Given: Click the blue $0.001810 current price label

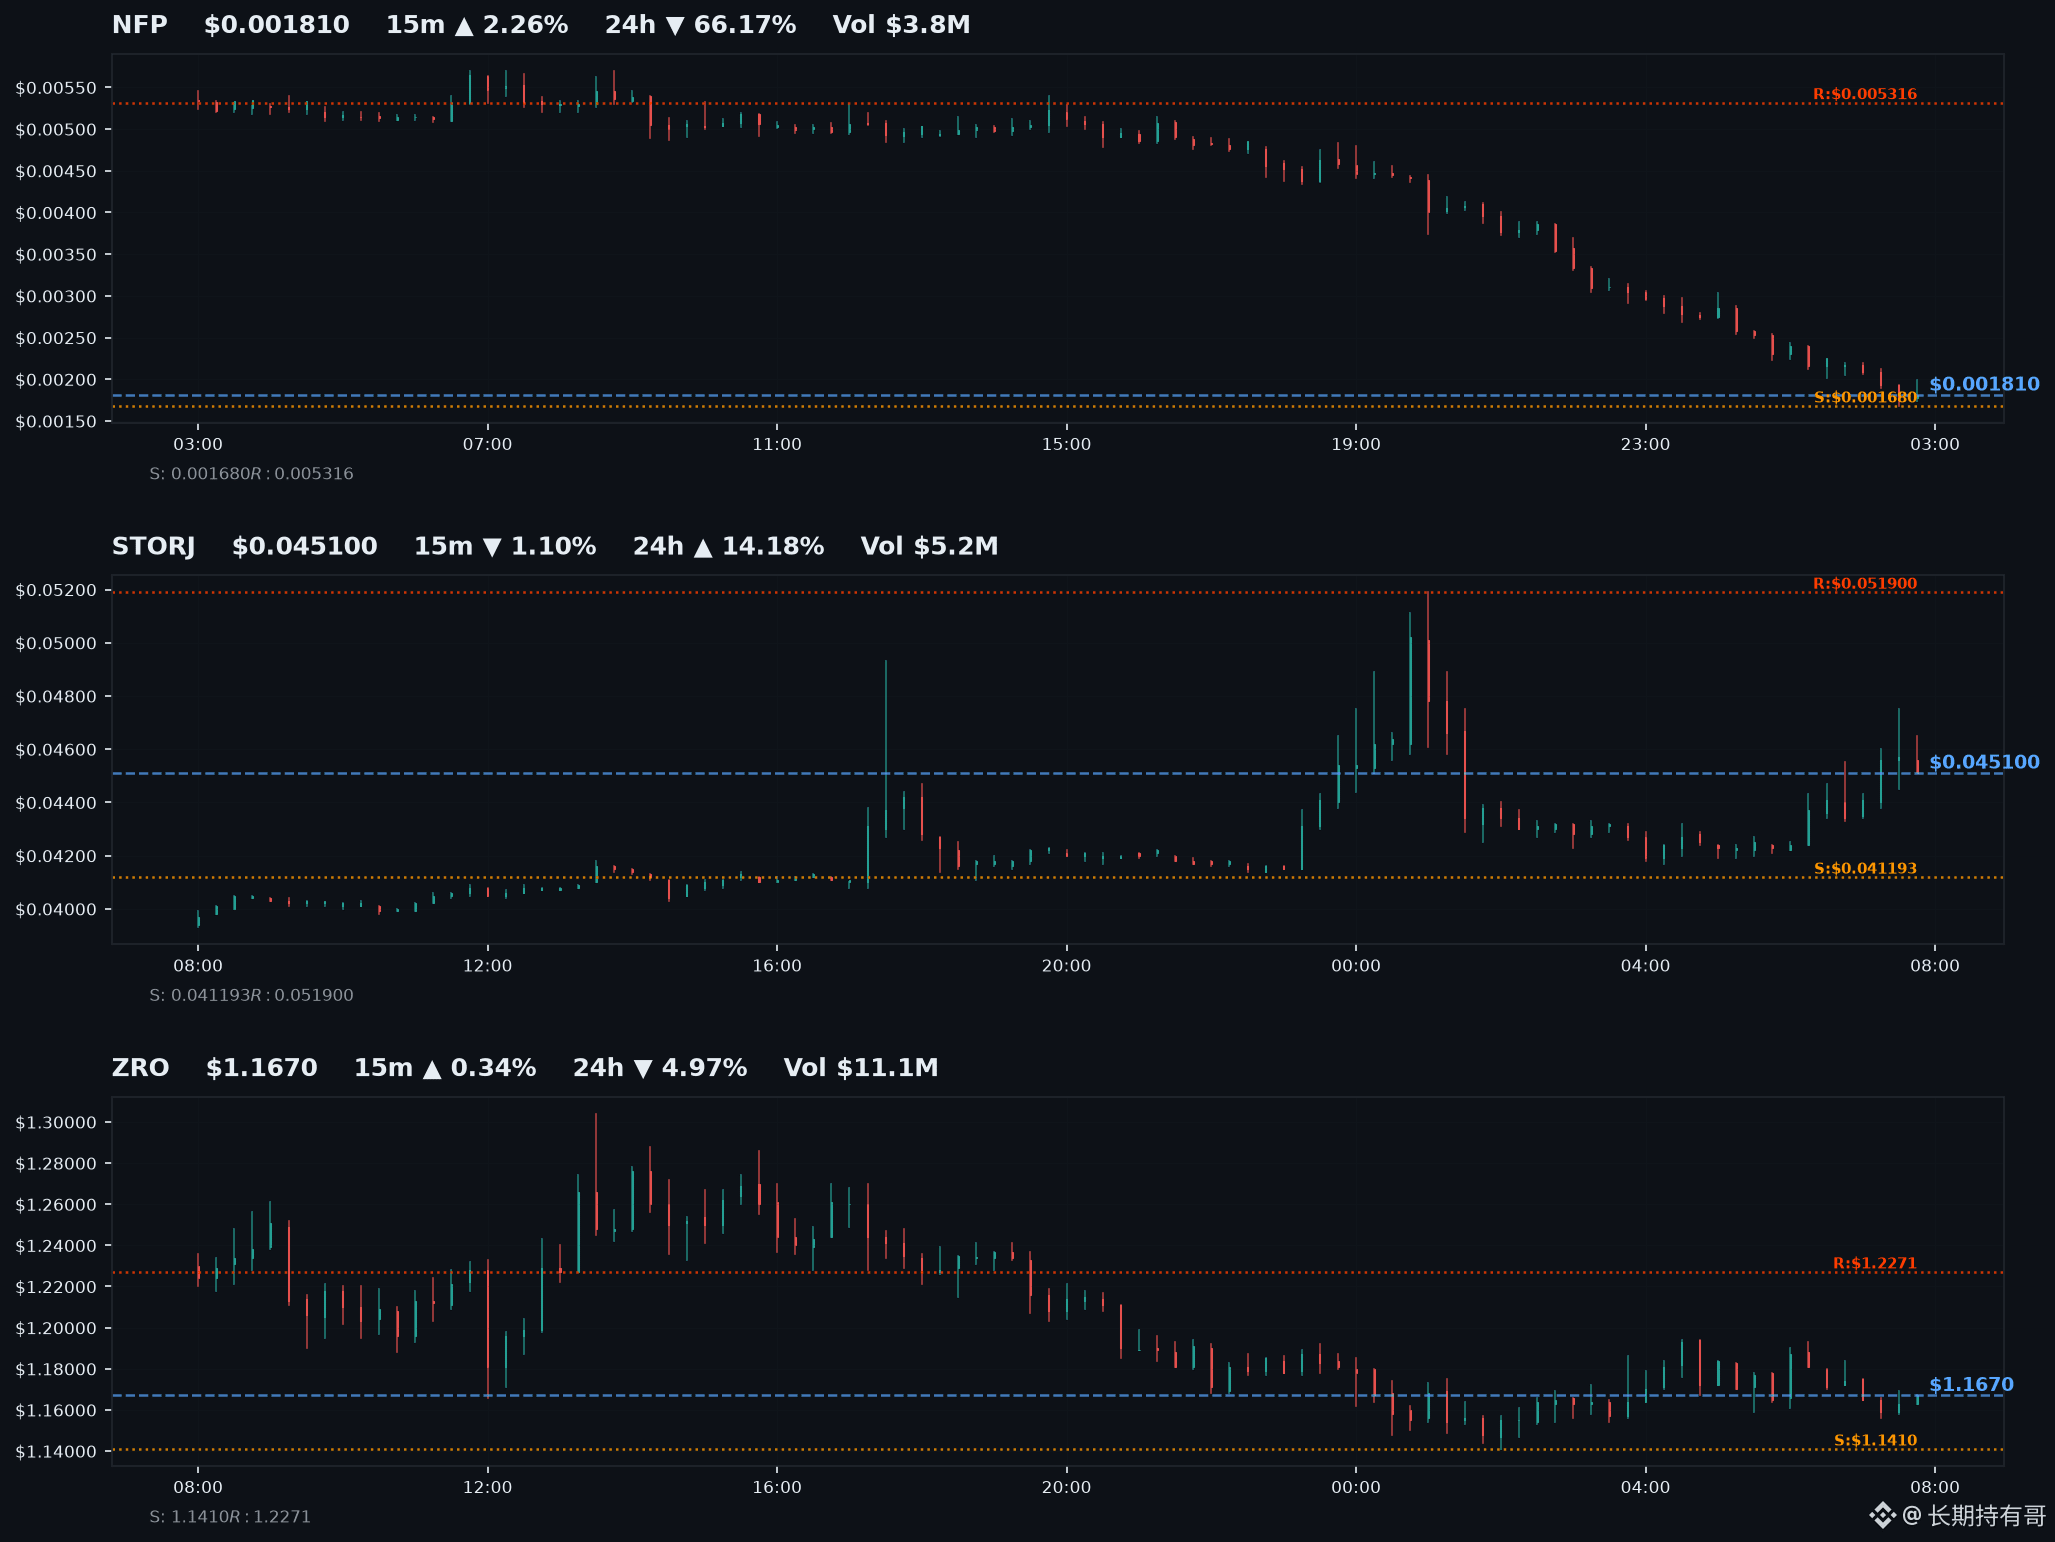Looking at the screenshot, I should click(1984, 384).
